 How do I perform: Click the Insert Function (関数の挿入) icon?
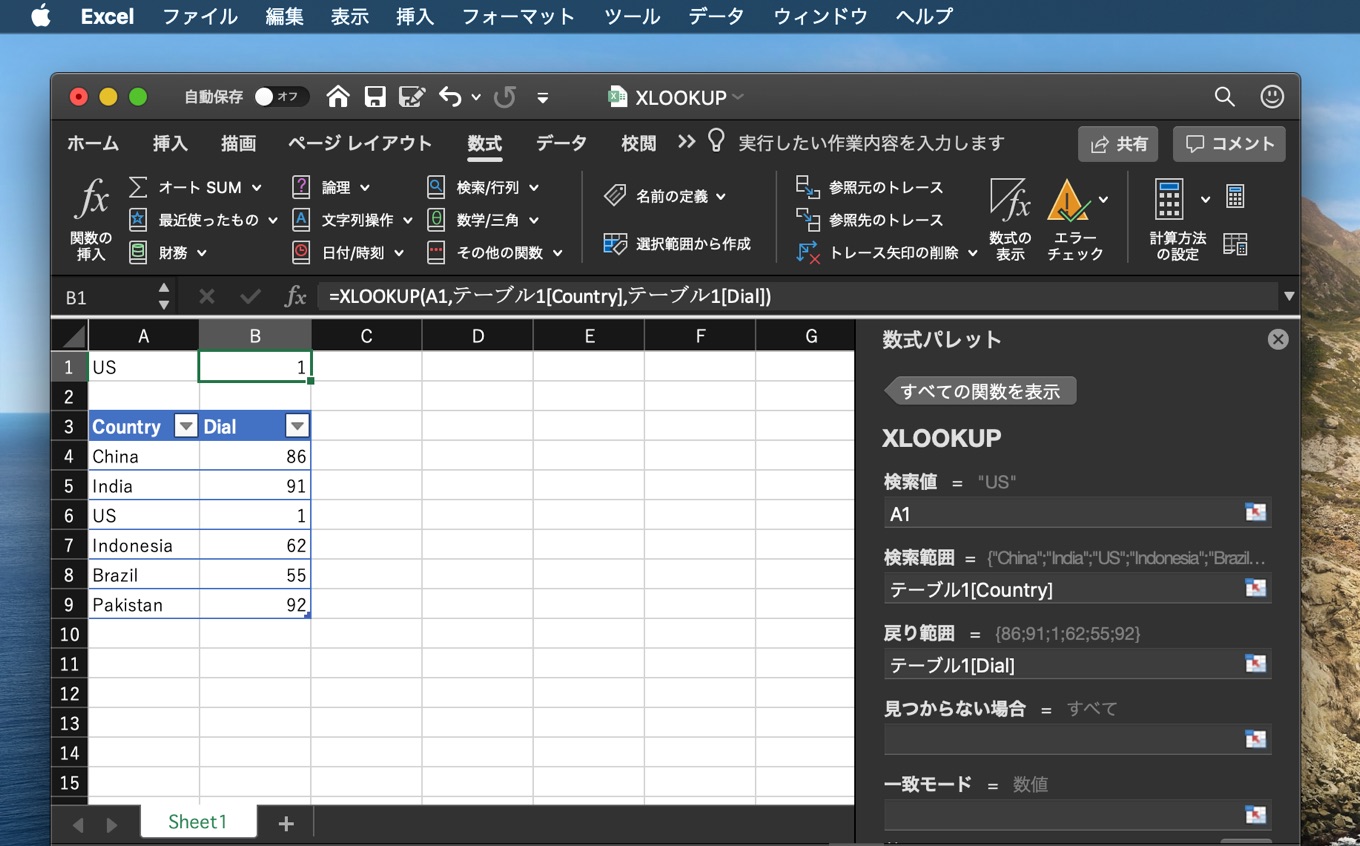[91, 200]
